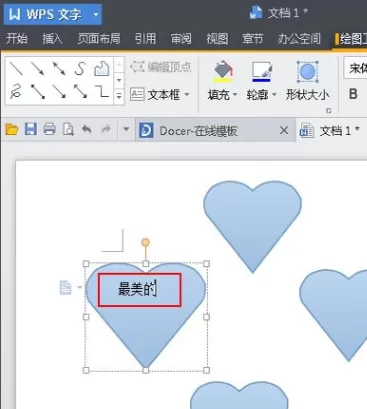367x409 pixels.
Task: Open the shape group dialog launcher
Action: pyautogui.click(x=329, y=111)
